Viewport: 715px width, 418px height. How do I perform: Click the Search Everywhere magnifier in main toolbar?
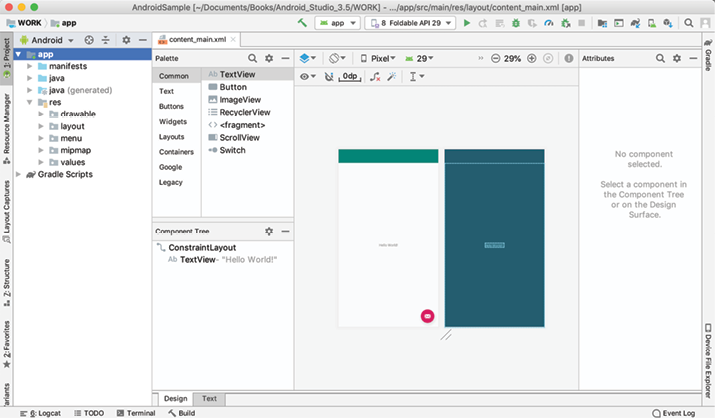pyautogui.click(x=689, y=23)
